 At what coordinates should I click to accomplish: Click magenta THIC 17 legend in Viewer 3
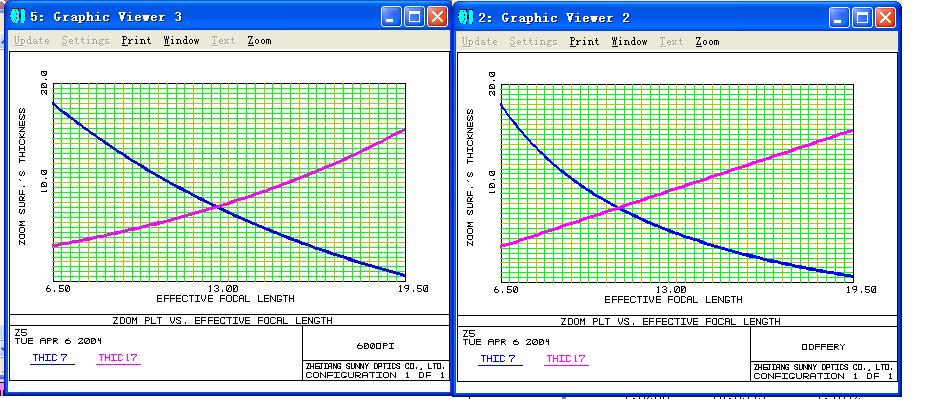coord(118,358)
